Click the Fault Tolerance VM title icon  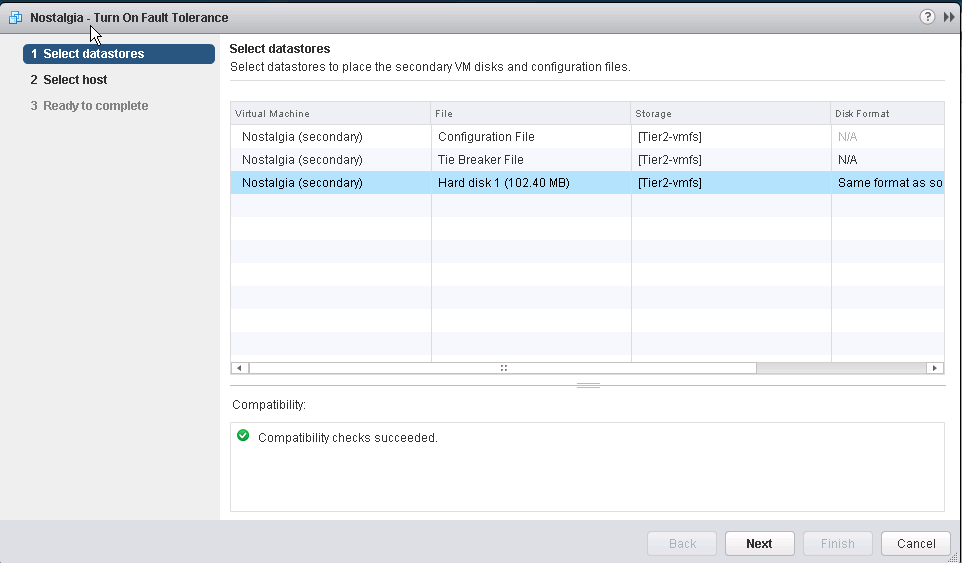15,17
